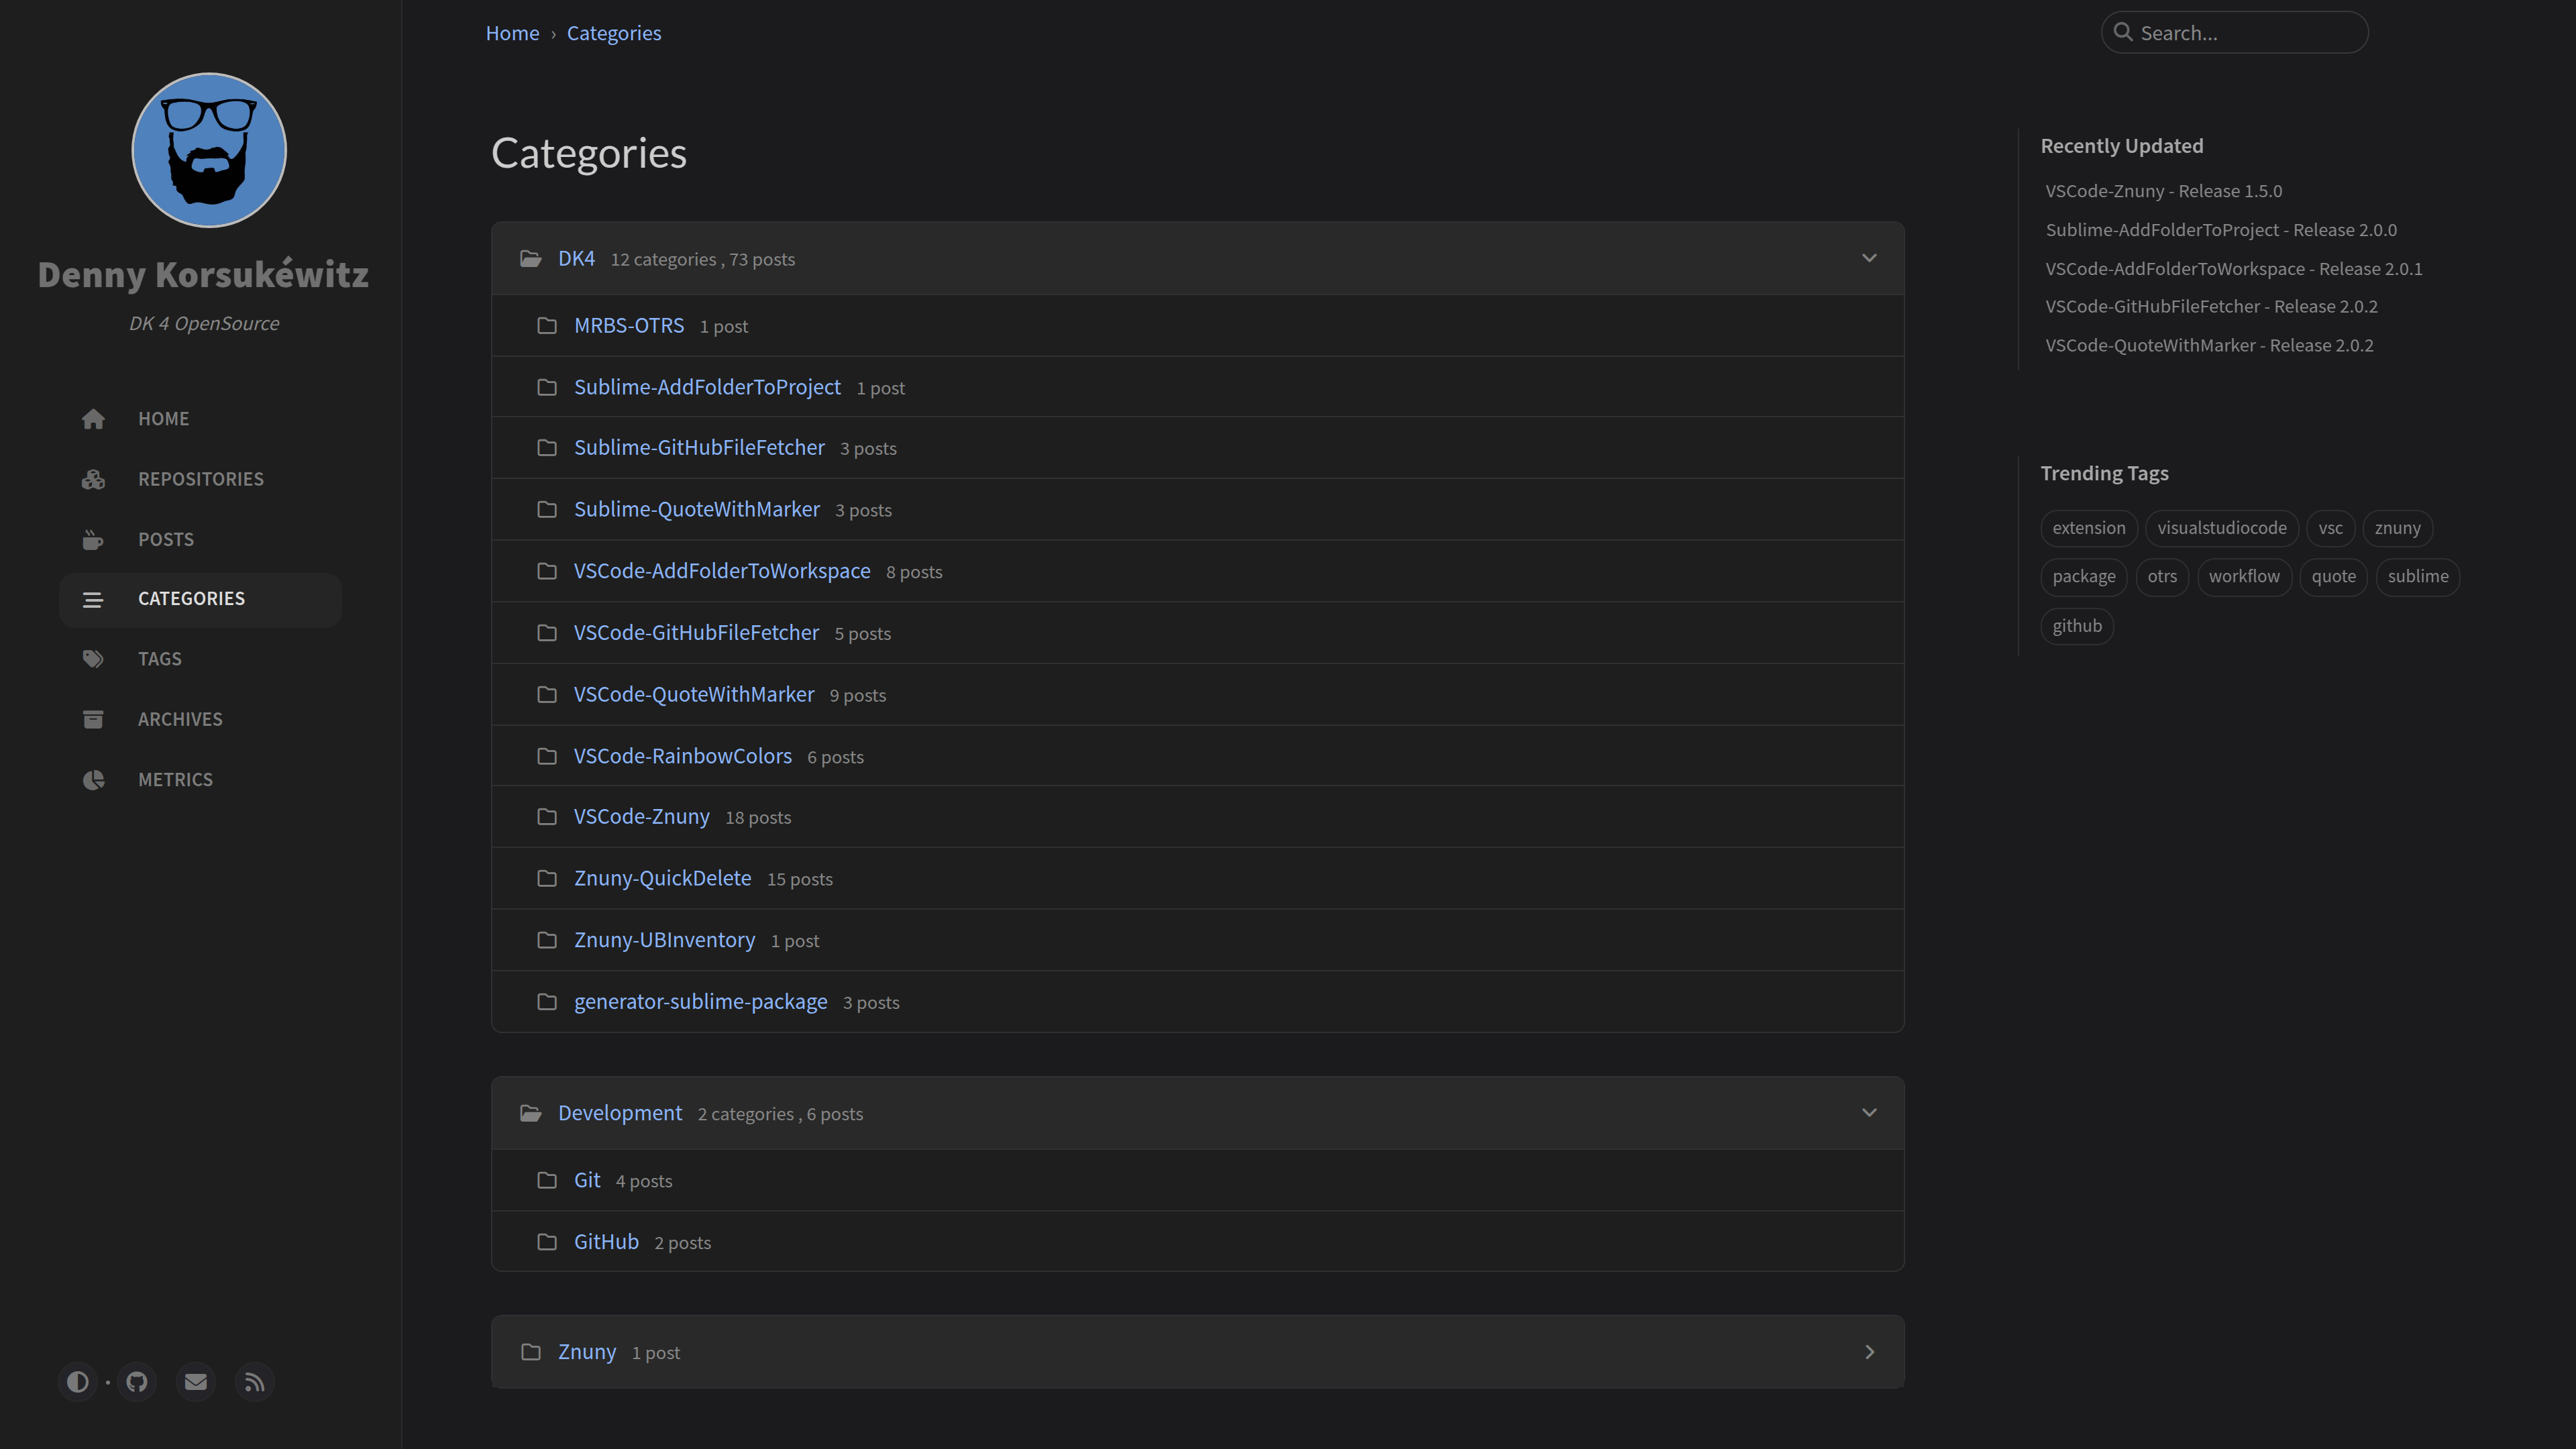Collapse the DK4 category group chevron
The height and width of the screenshot is (1449, 2576).
[x=1869, y=258]
